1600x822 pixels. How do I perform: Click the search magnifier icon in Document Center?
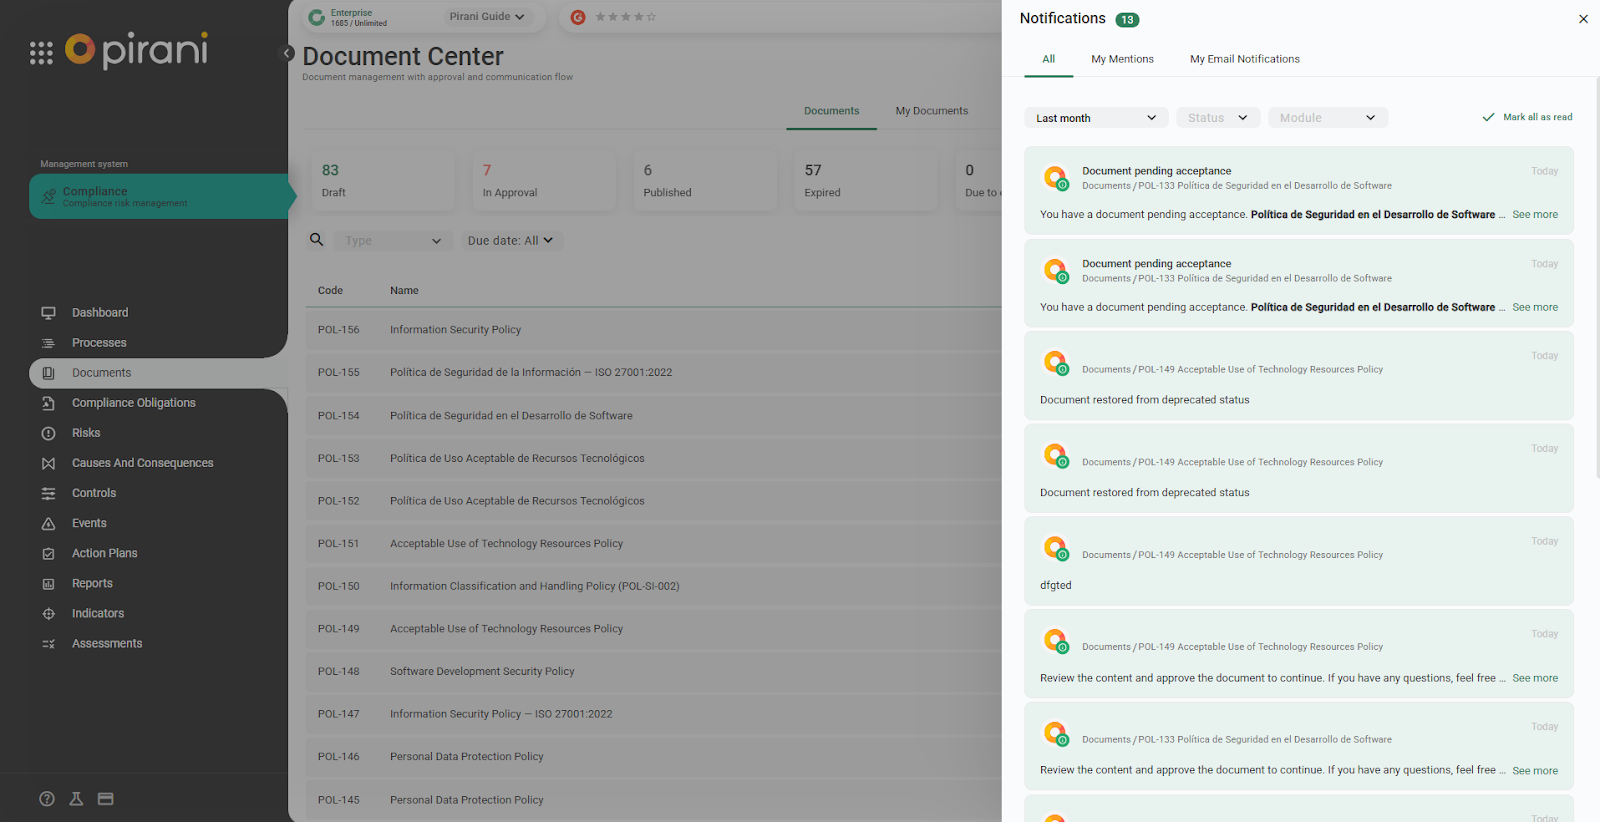click(317, 240)
